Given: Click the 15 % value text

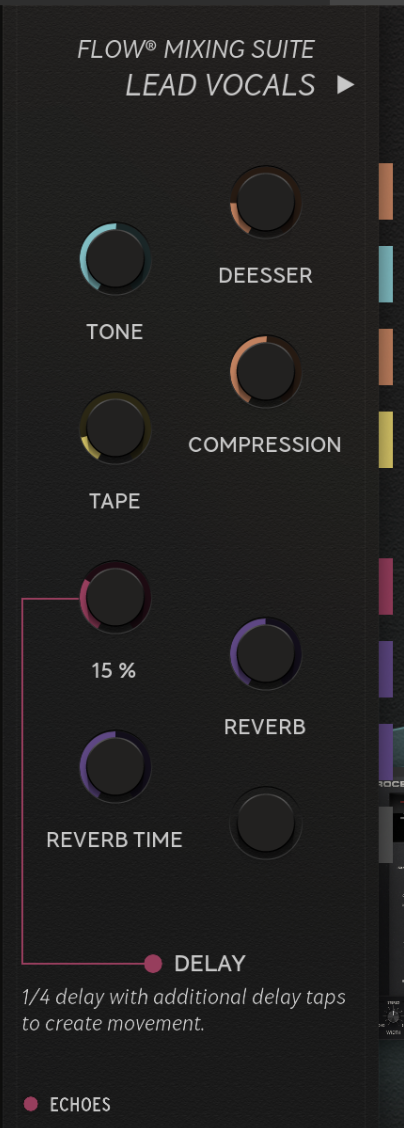Looking at the screenshot, I should coord(114,670).
